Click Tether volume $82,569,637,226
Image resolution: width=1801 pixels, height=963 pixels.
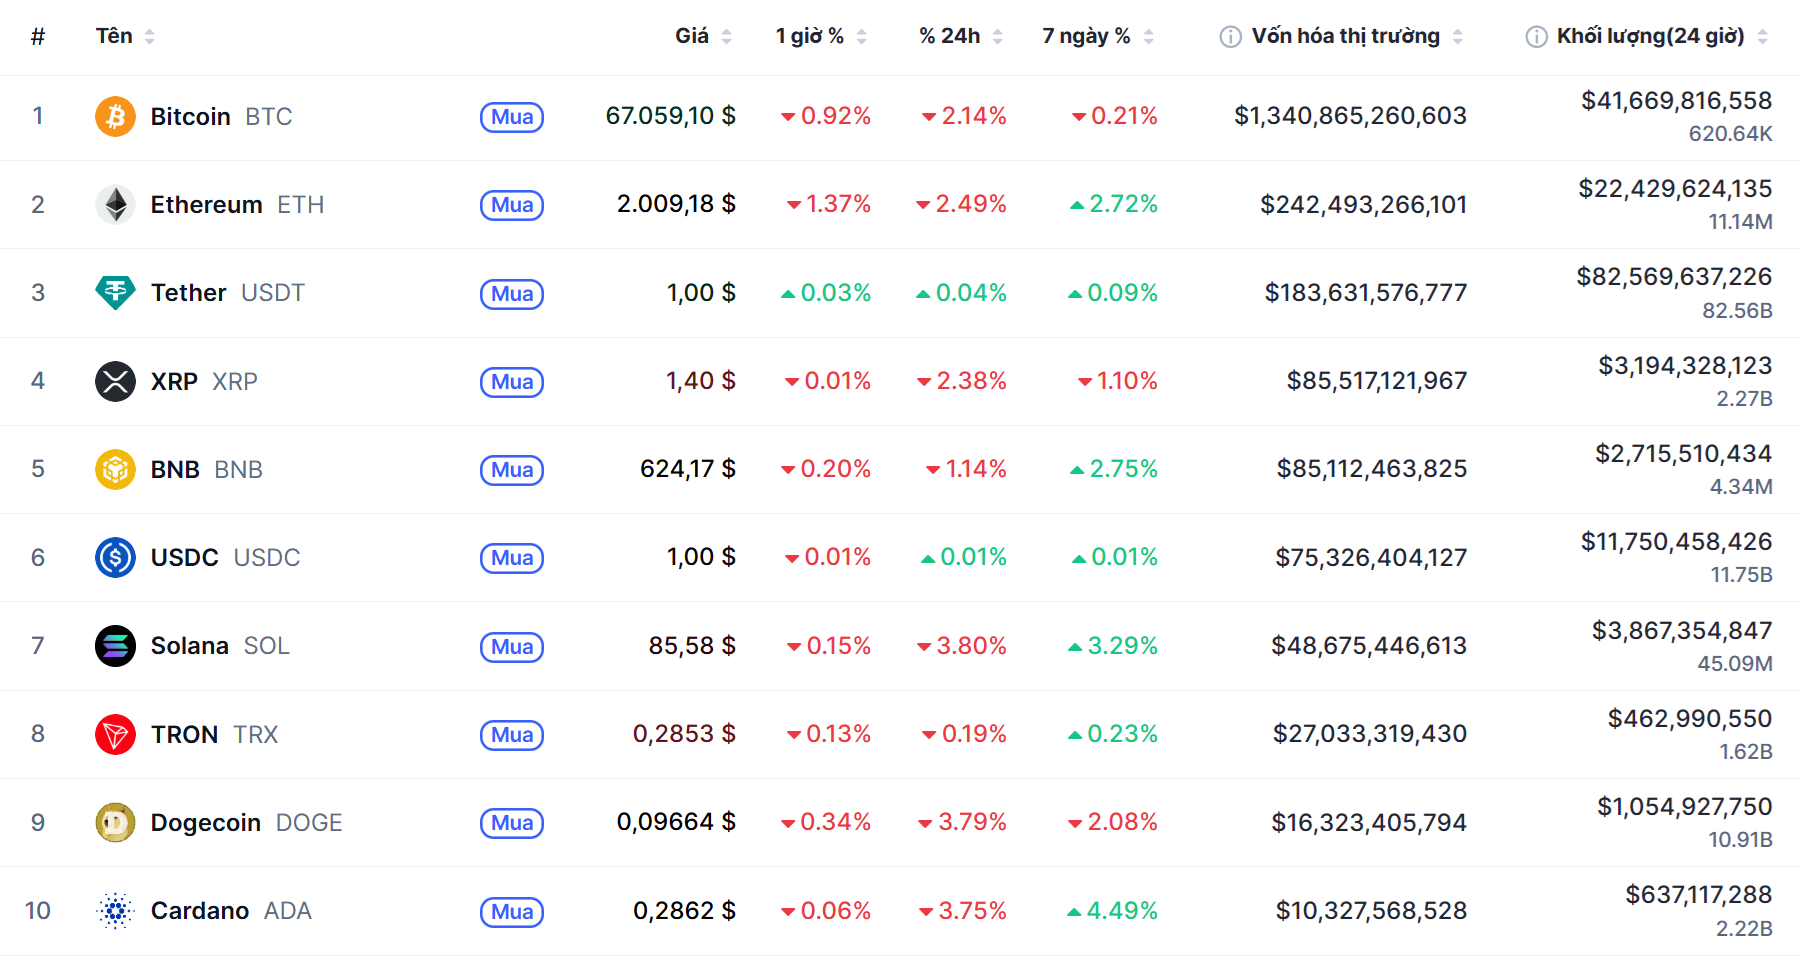pyautogui.click(x=1674, y=277)
